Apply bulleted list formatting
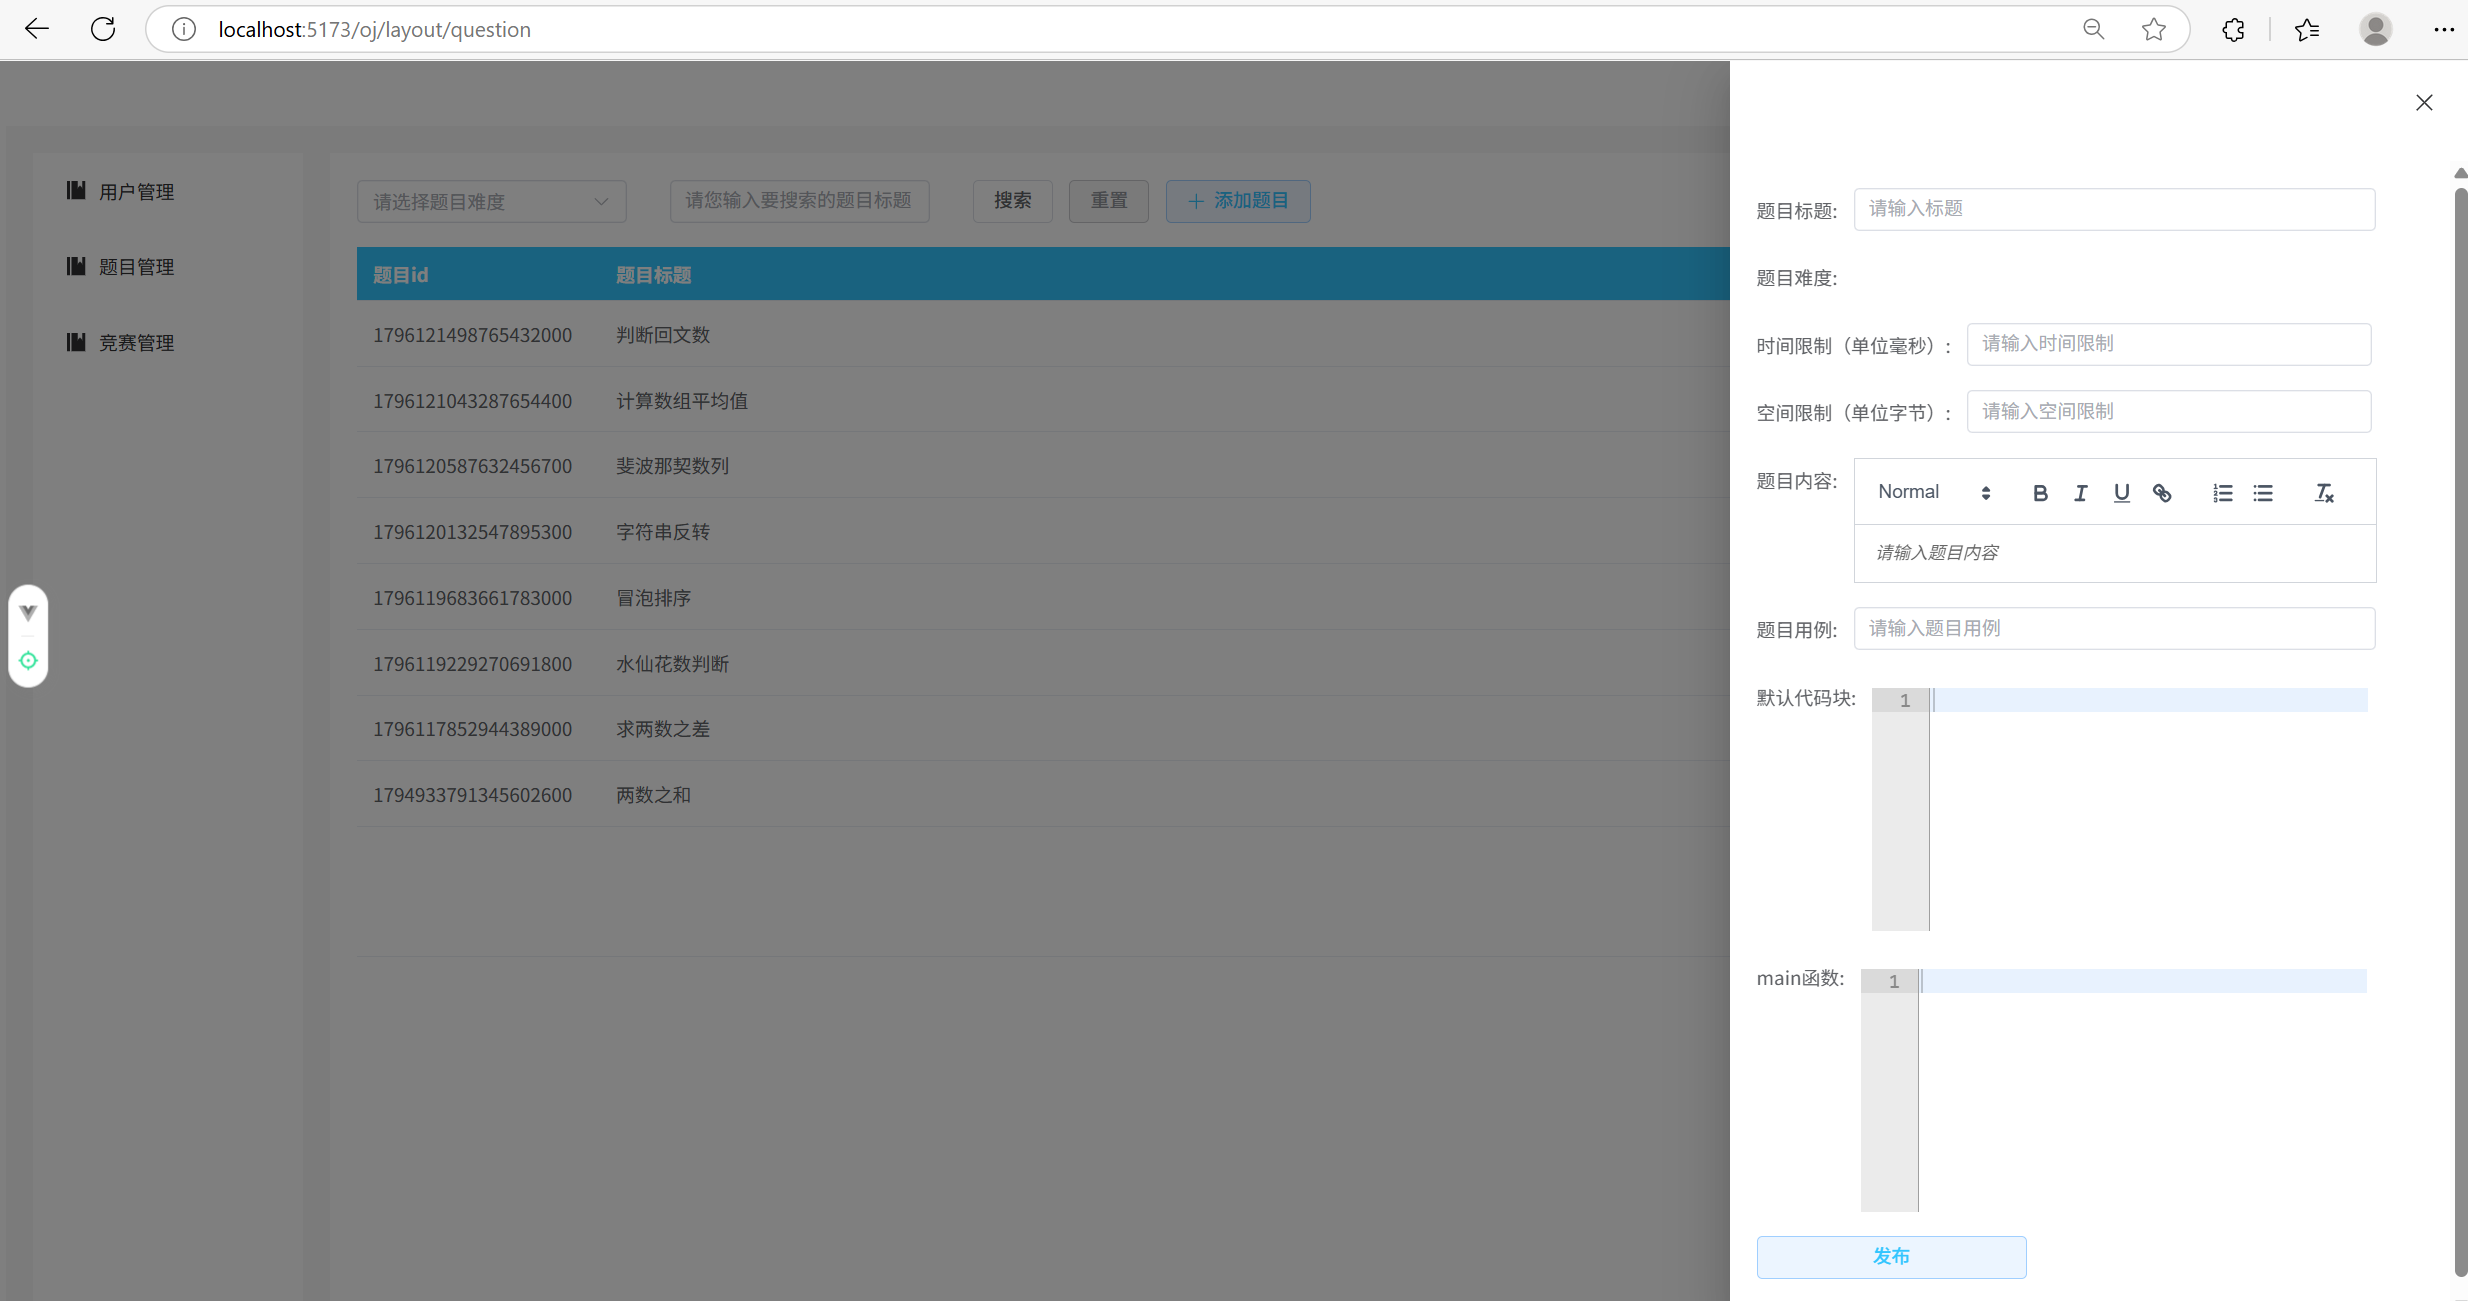2468x1301 pixels. (x=2263, y=493)
